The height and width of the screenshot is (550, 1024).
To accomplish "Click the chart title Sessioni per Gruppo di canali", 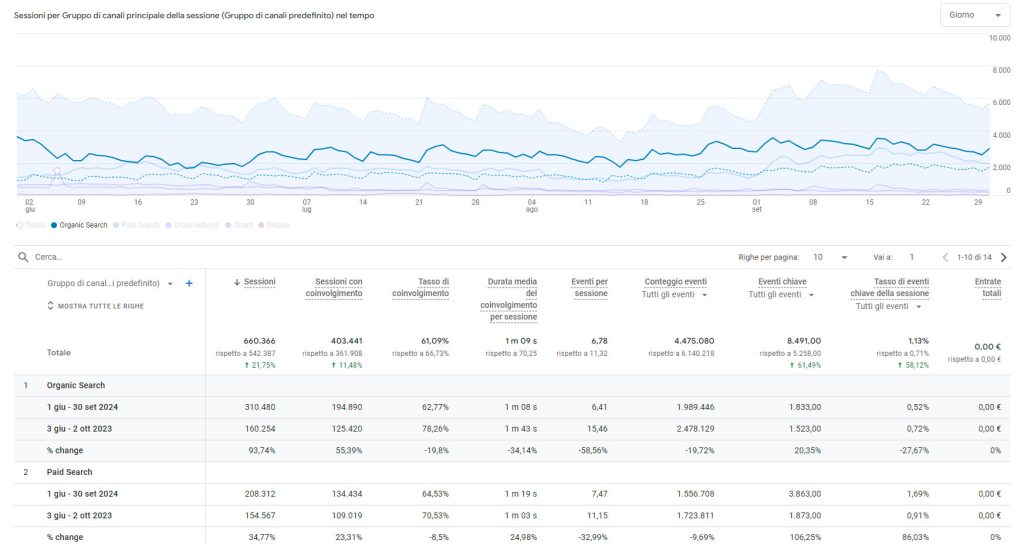I will [194, 16].
